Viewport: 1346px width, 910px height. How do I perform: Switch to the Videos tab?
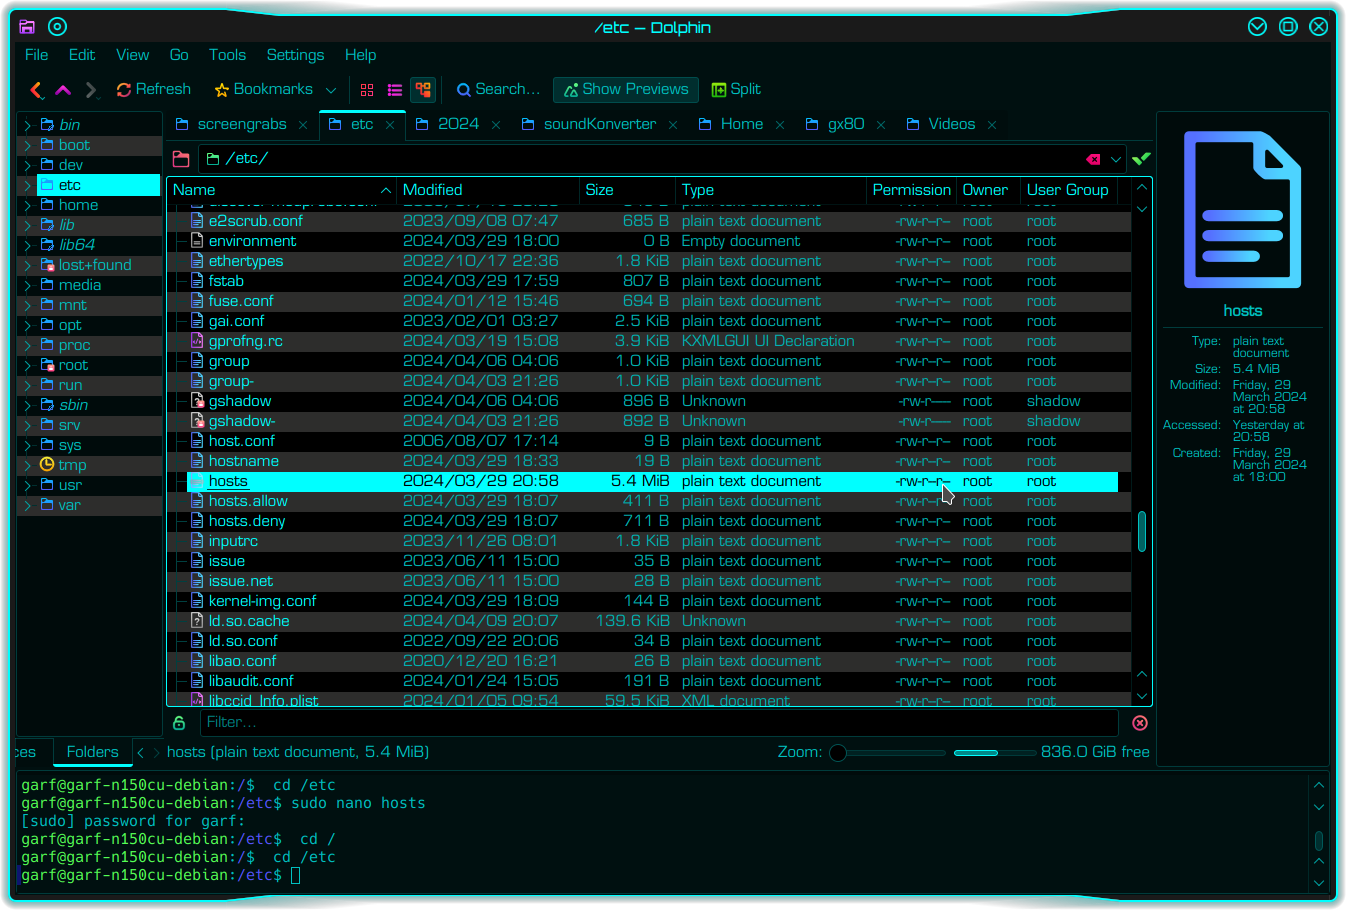pyautogui.click(x=951, y=124)
